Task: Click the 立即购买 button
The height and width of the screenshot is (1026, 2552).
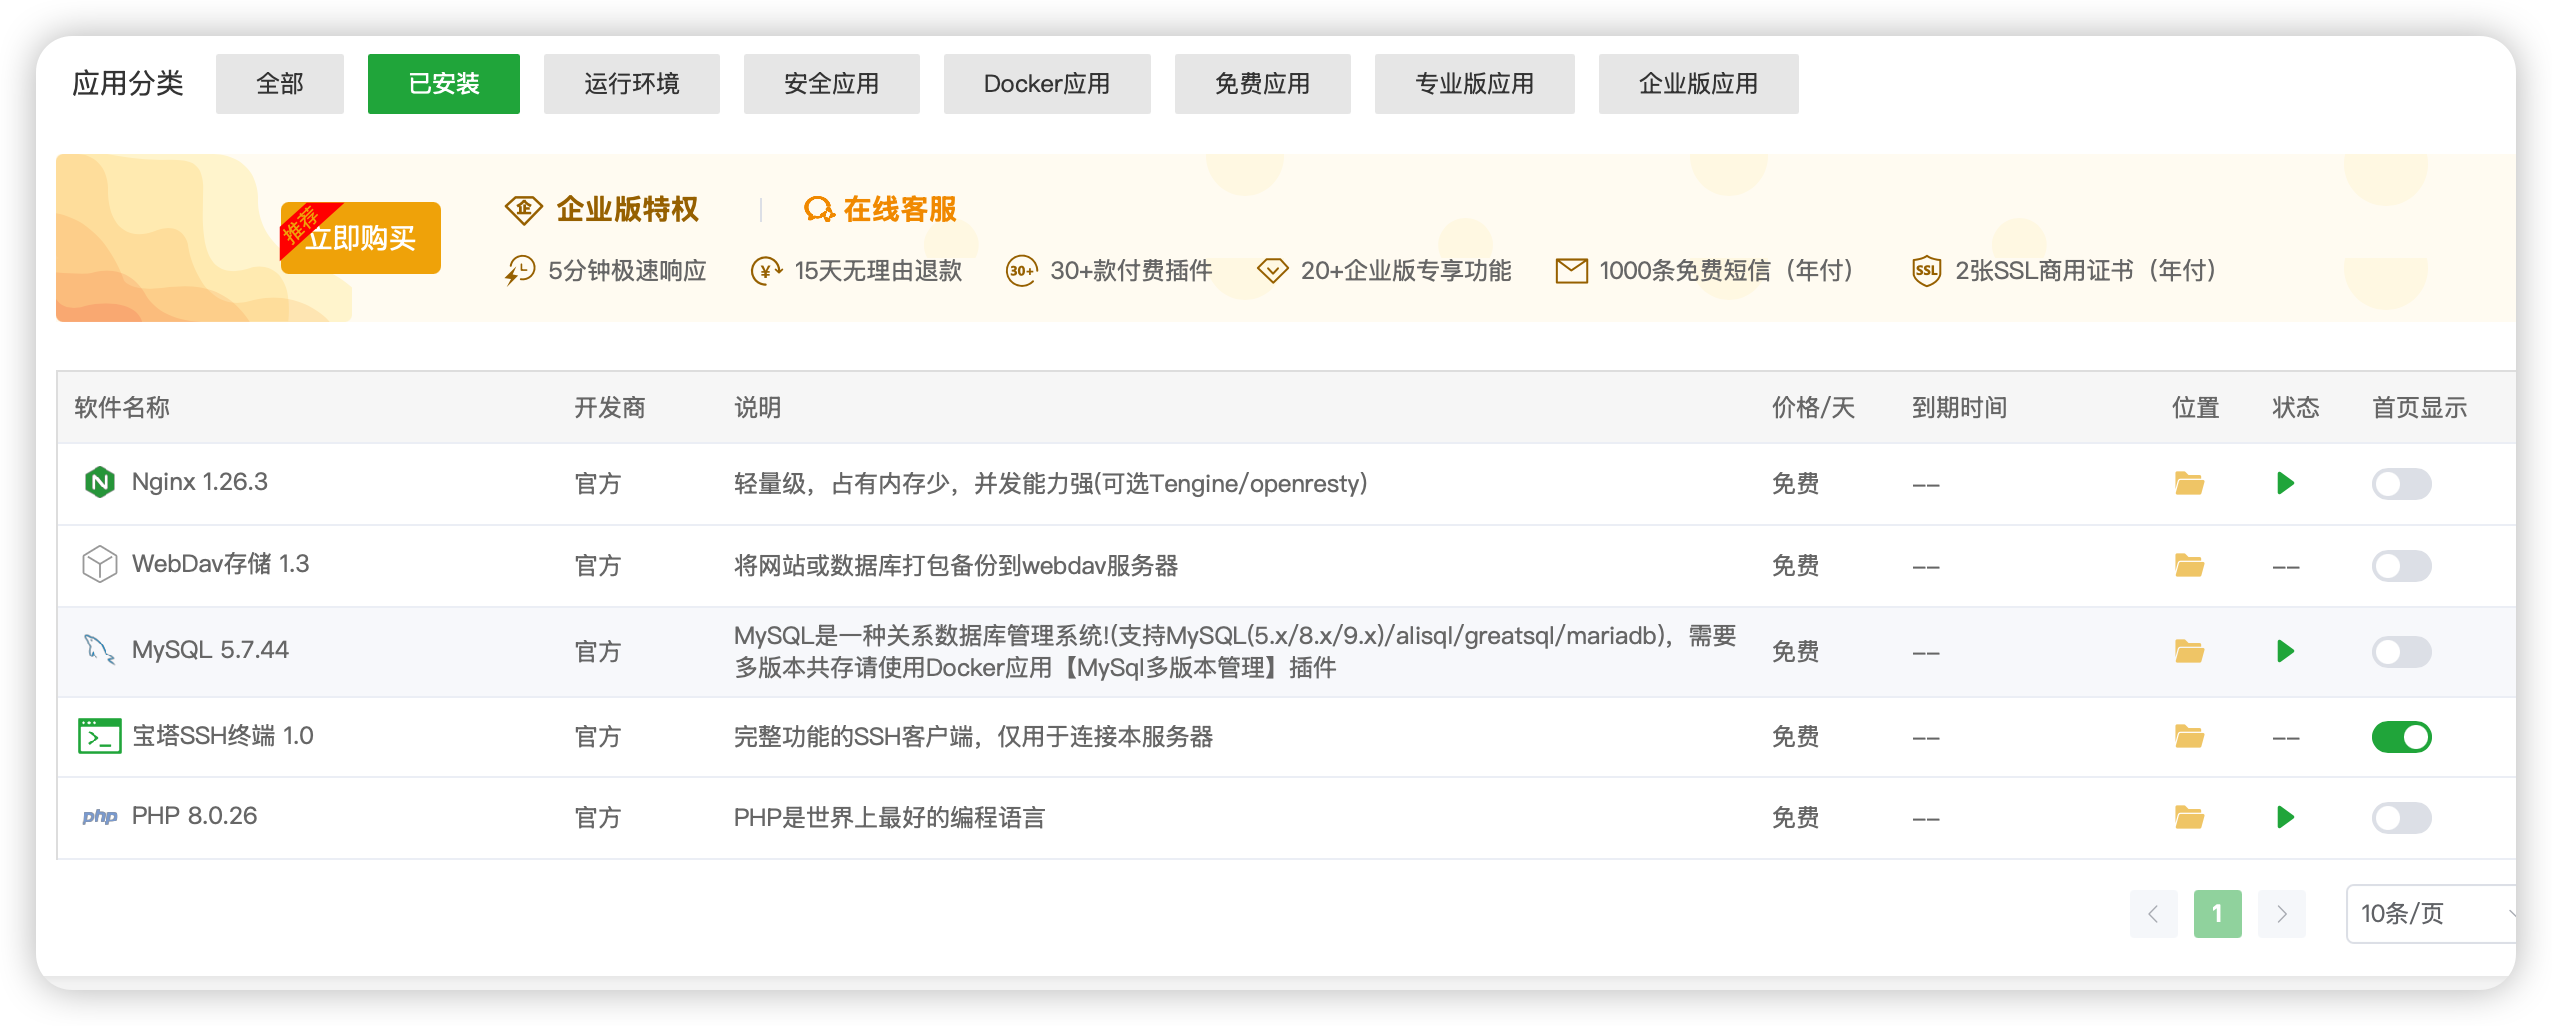Action: pyautogui.click(x=361, y=238)
